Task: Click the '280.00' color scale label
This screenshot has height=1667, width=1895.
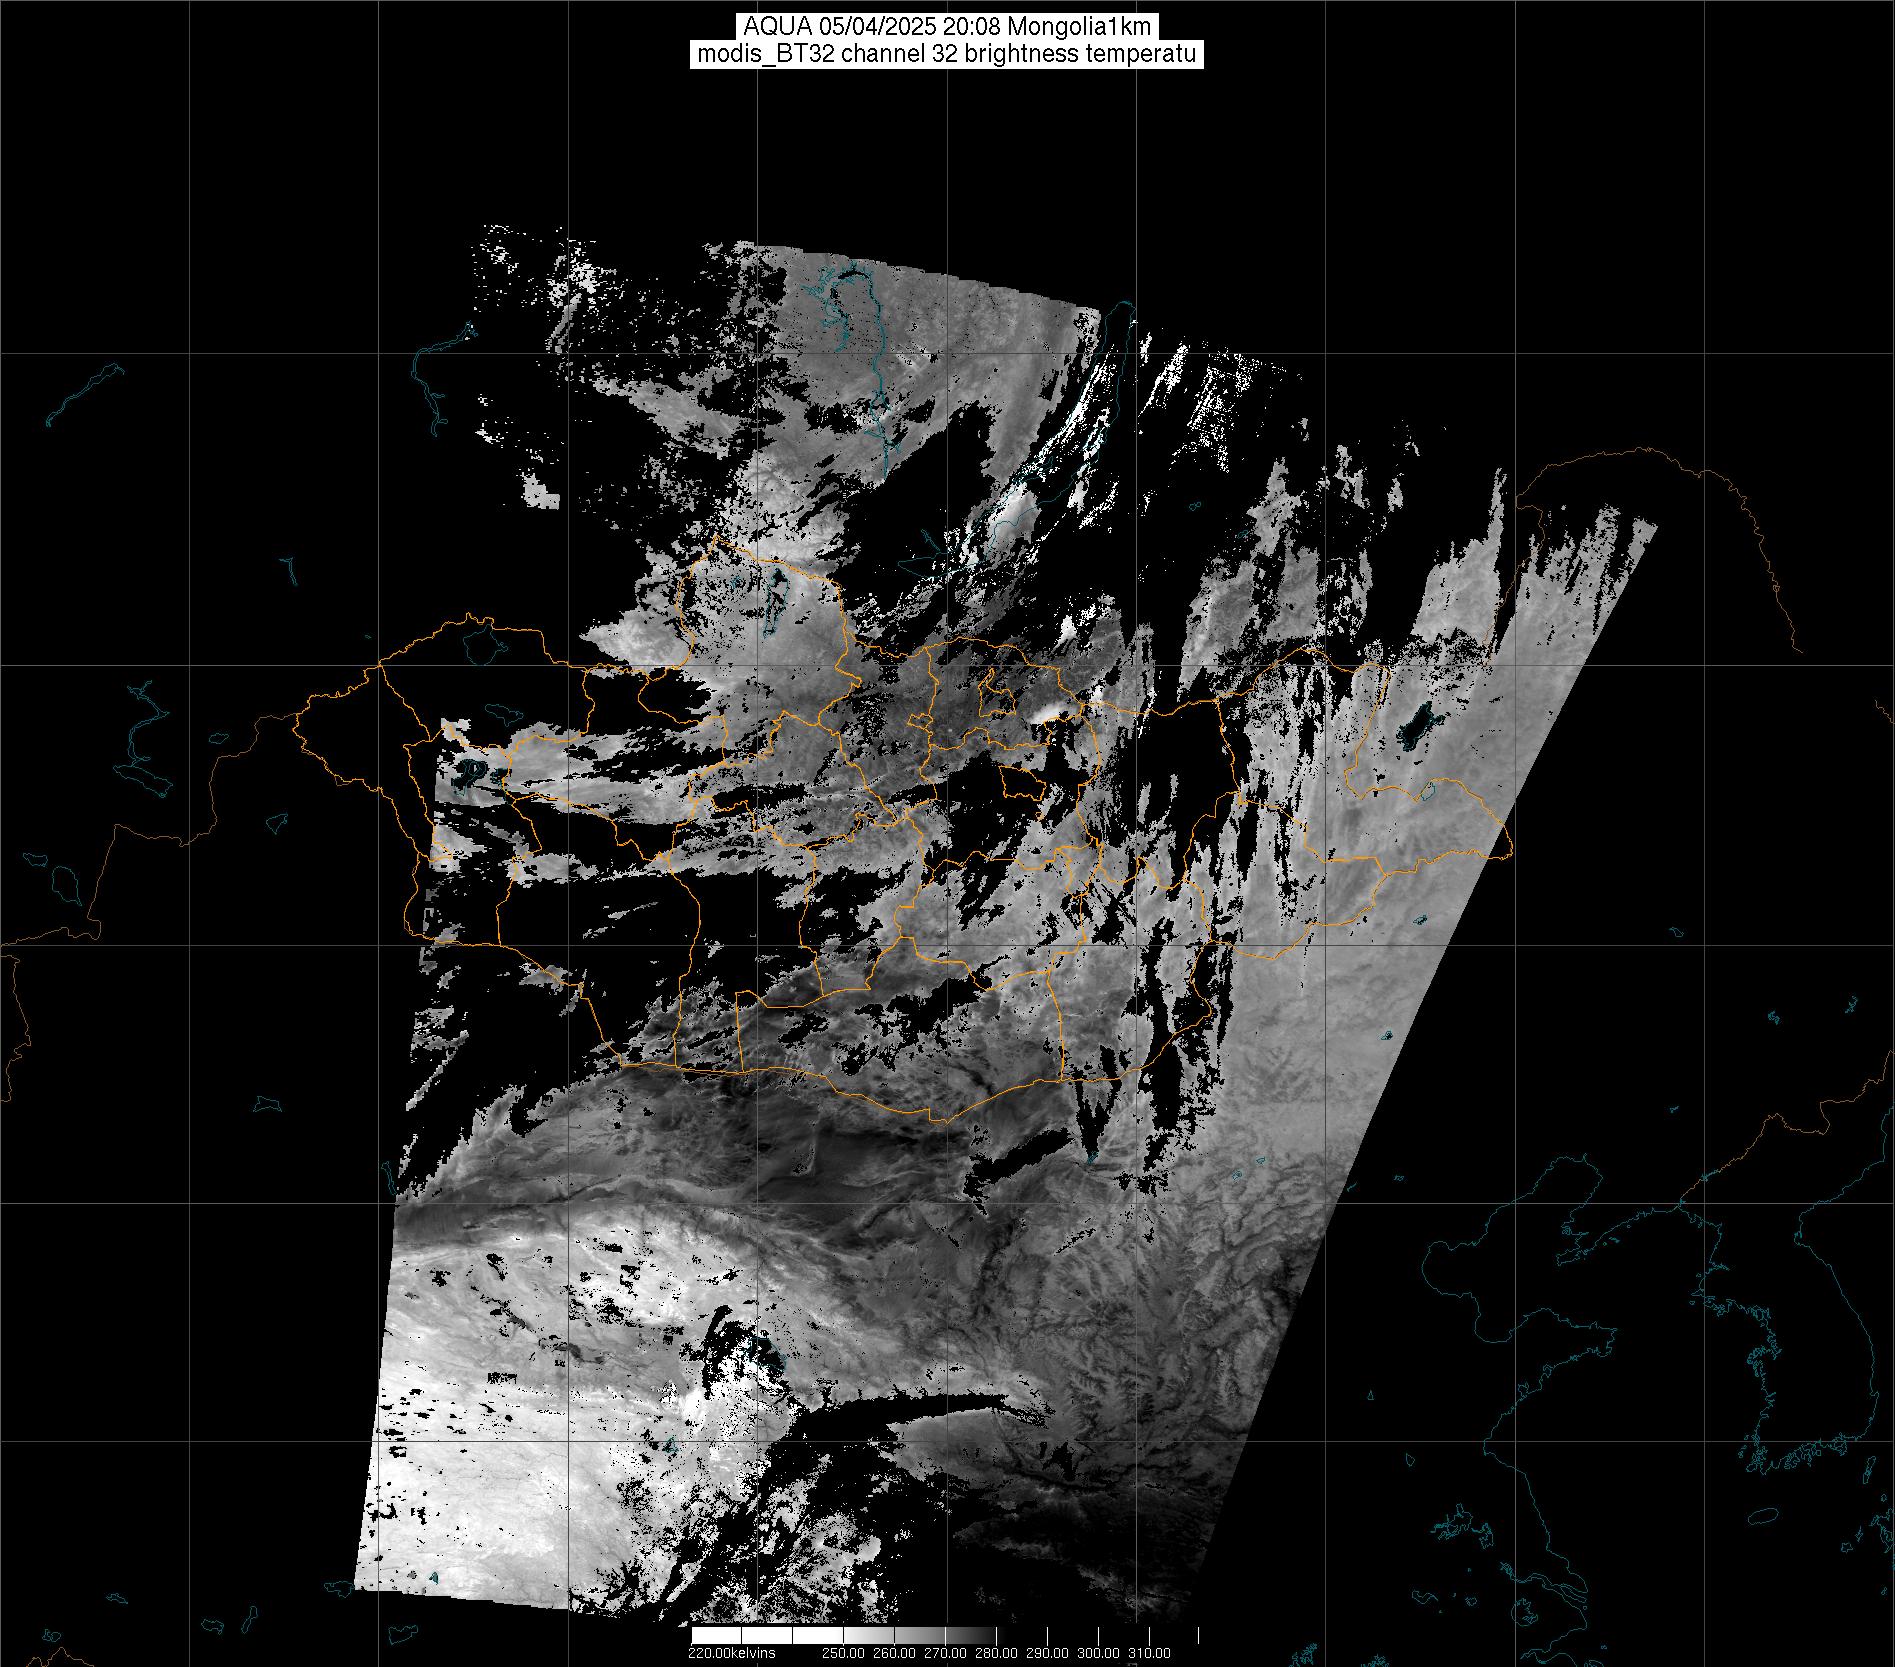Action: (x=996, y=1653)
